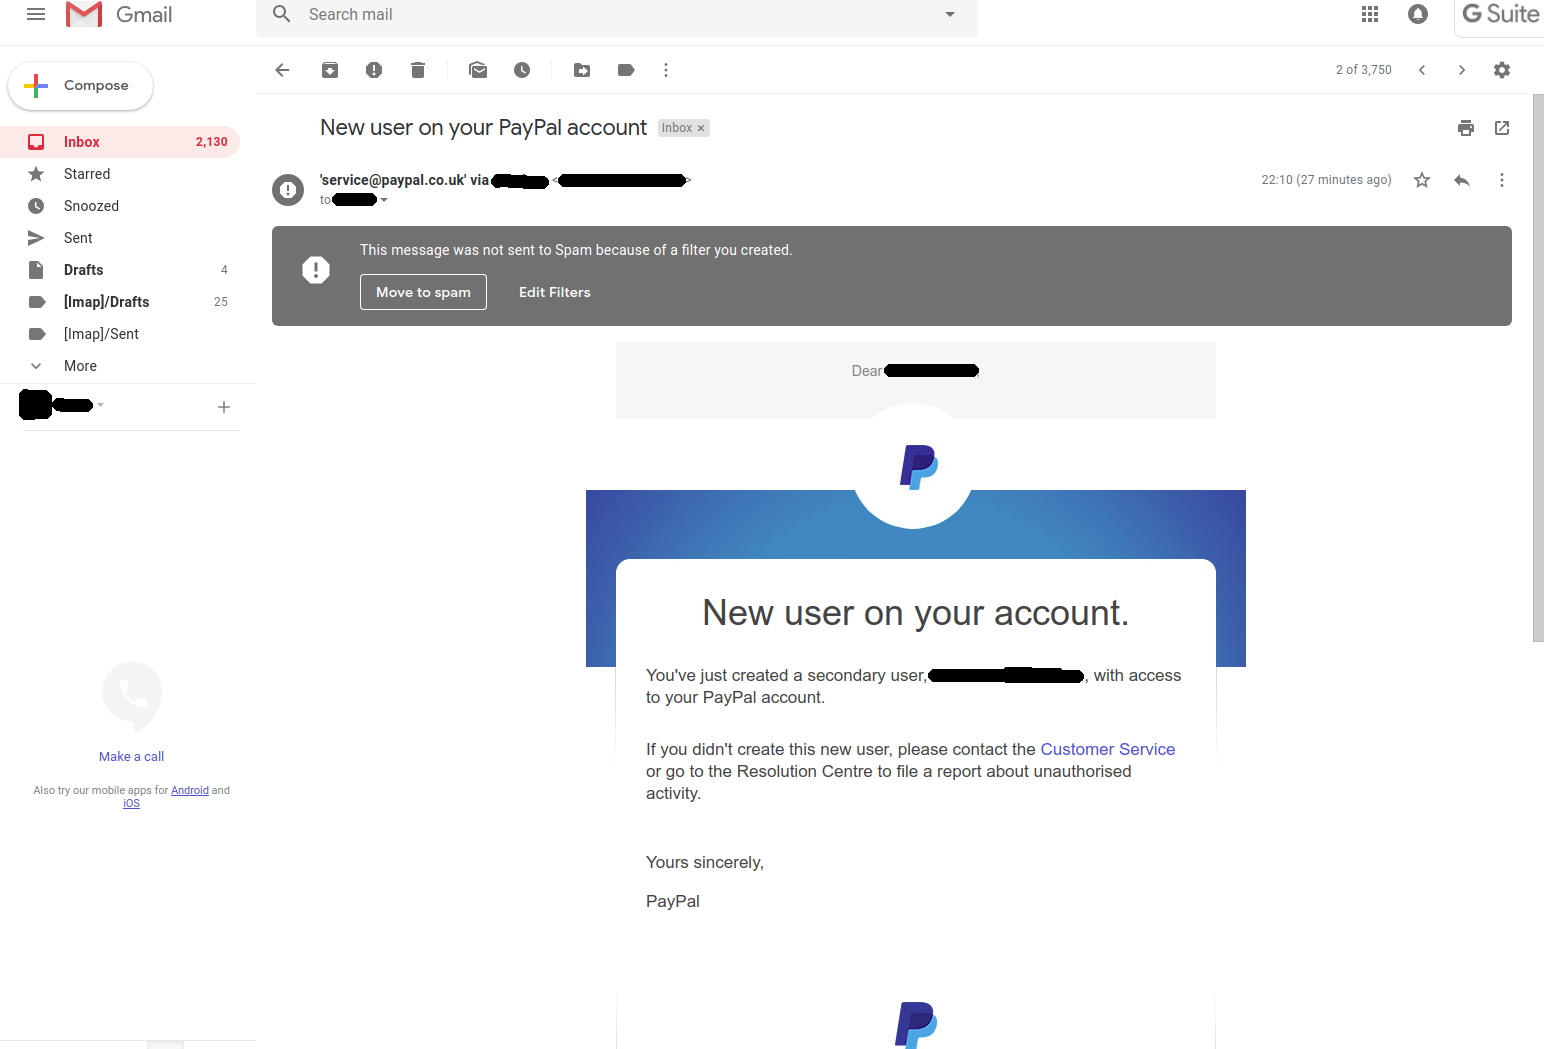Open the main menu hamburger icon
Screen dimensions: 1544x1049
point(36,14)
